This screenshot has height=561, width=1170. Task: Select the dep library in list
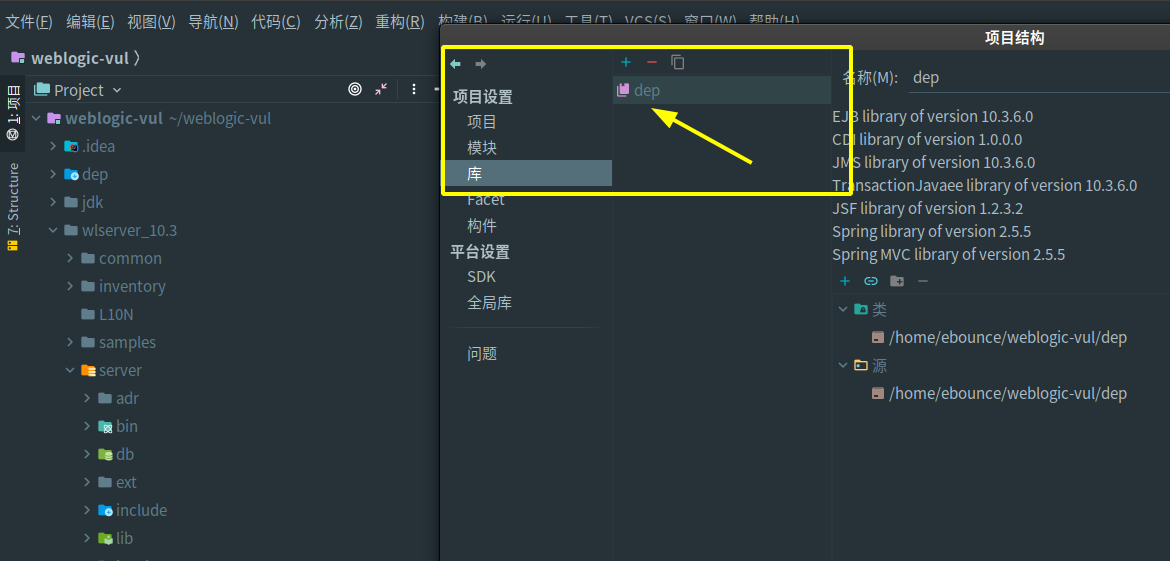point(647,90)
